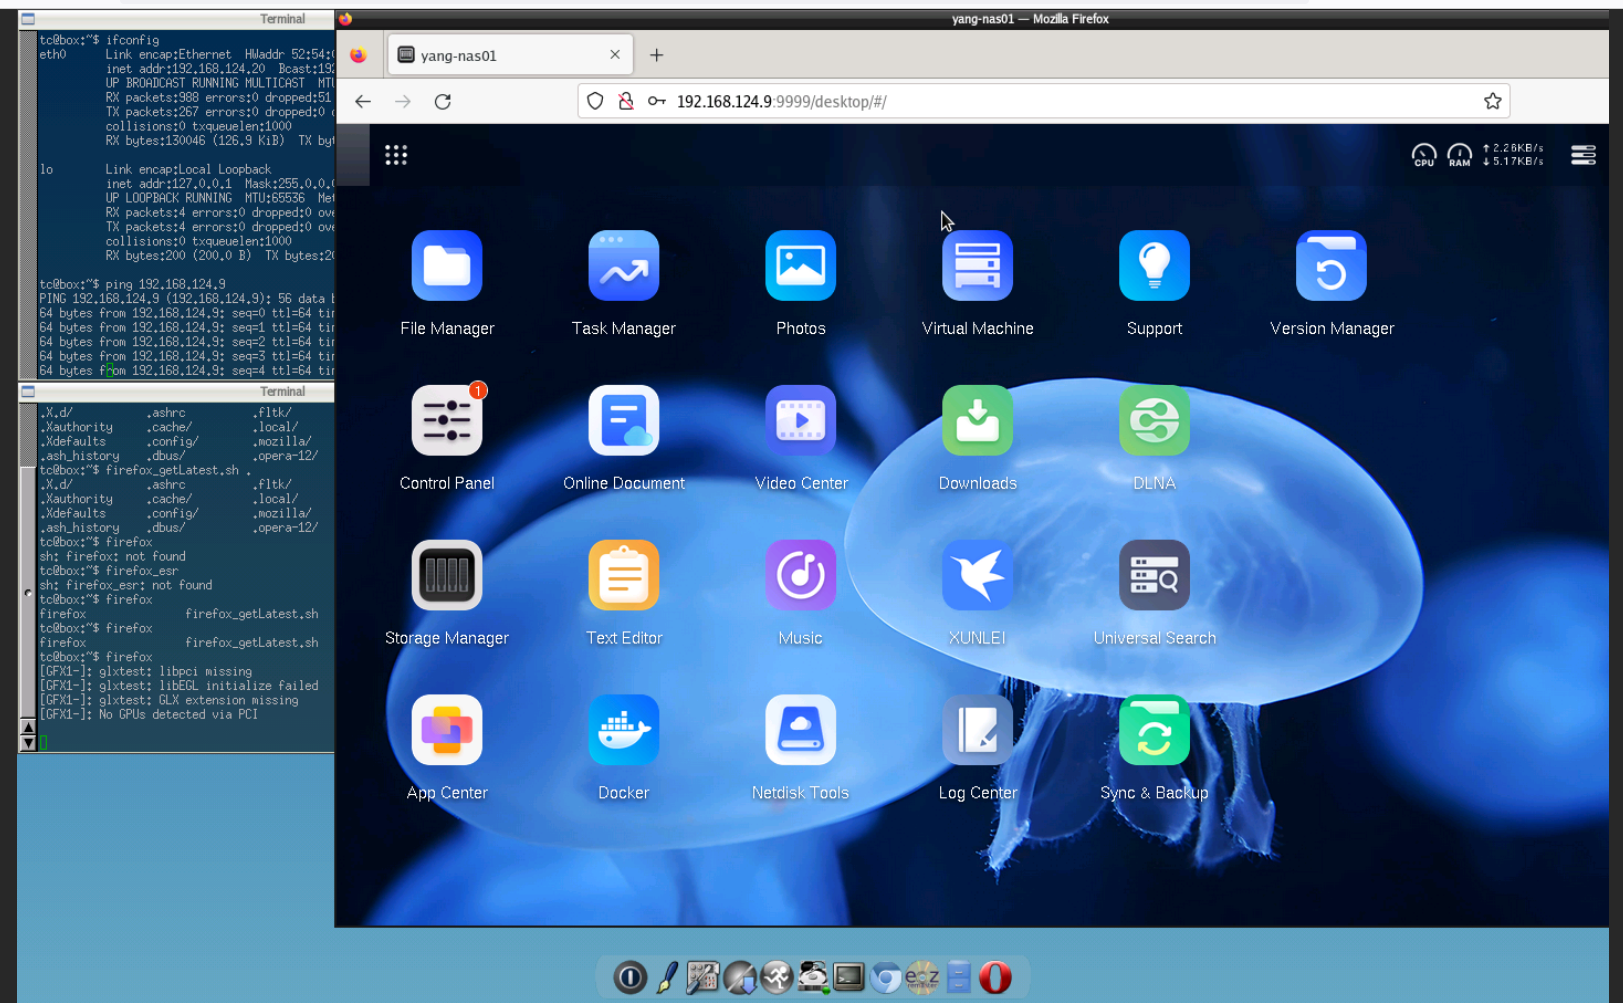This screenshot has height=1003, width=1623.
Task: Bookmark this page with the star
Action: [x=1492, y=101]
